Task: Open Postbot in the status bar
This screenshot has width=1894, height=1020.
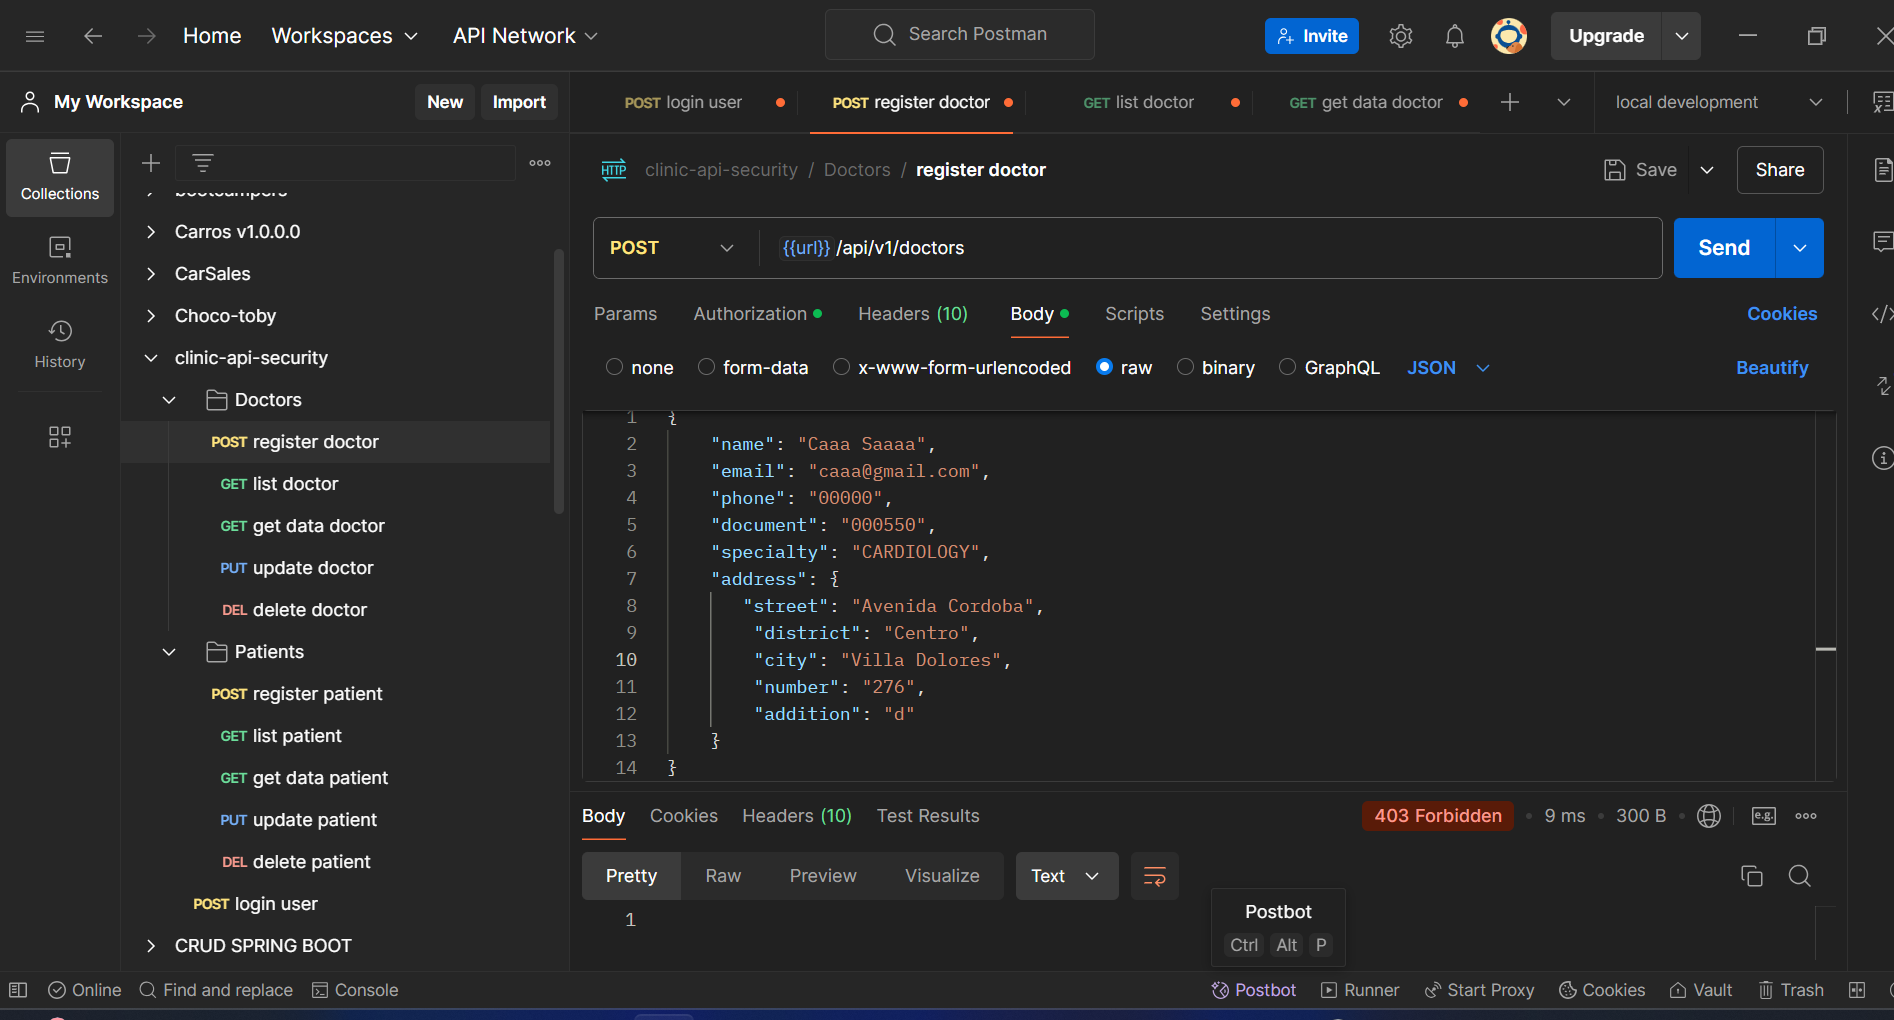Action: [x=1254, y=990]
